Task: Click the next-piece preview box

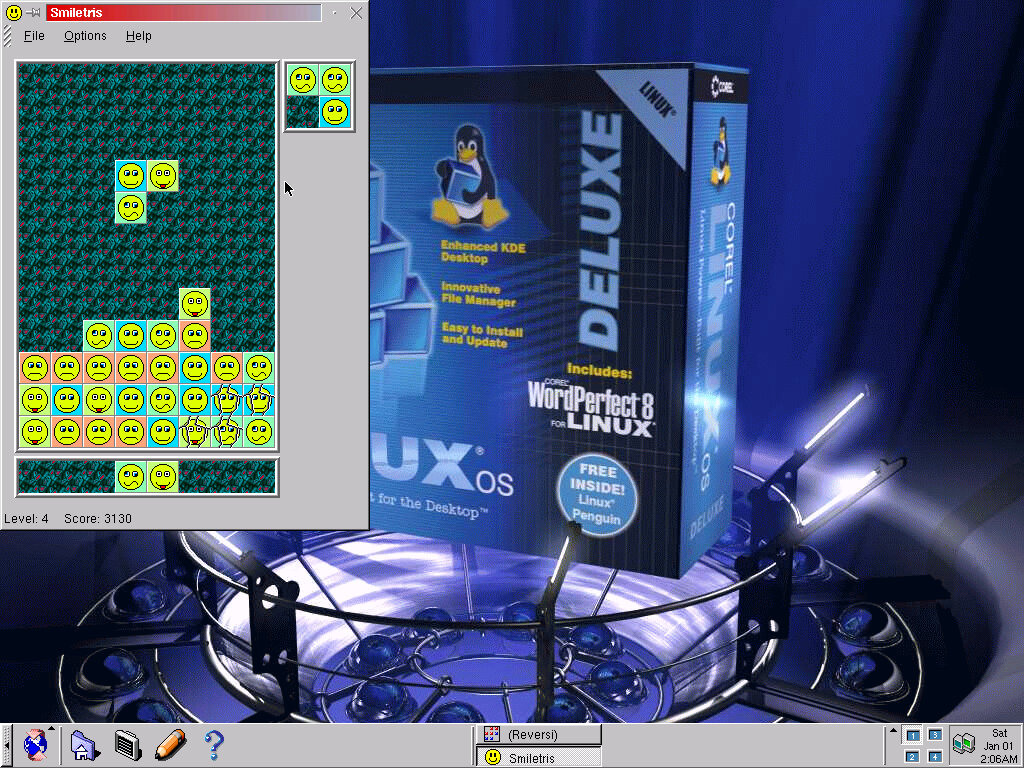Action: [319, 96]
